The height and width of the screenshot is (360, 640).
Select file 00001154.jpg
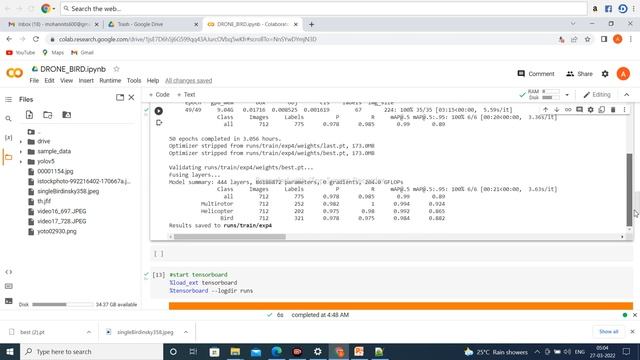click(55, 171)
